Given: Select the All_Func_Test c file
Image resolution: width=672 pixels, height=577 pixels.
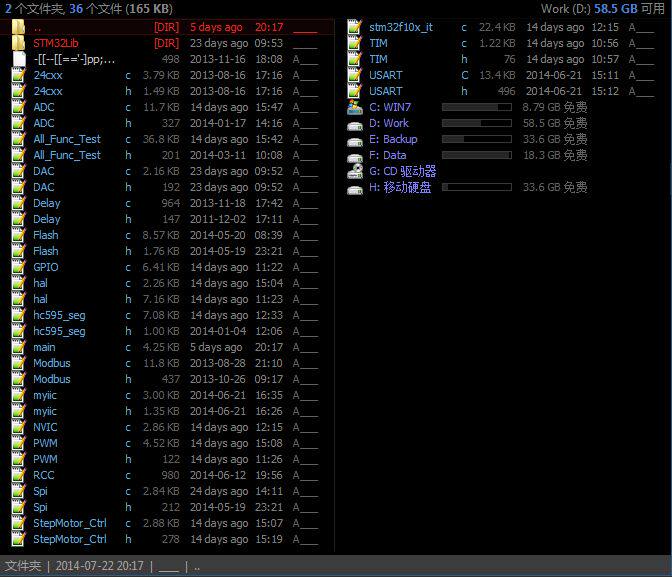Looking at the screenshot, I should tap(165, 139).
